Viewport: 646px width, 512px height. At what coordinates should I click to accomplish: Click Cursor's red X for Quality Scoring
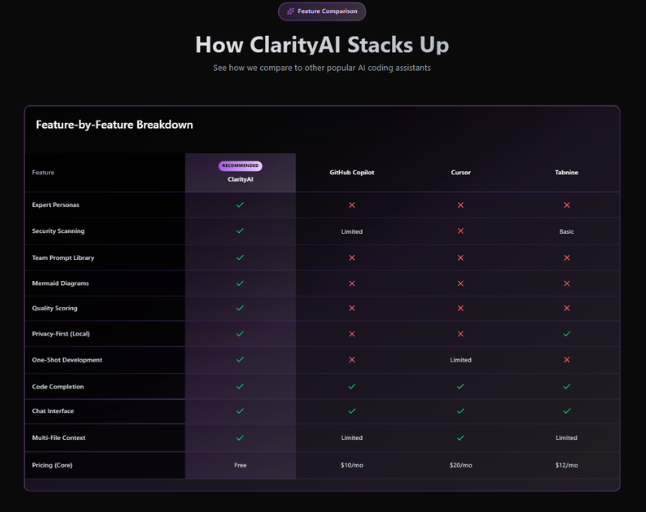(x=460, y=308)
